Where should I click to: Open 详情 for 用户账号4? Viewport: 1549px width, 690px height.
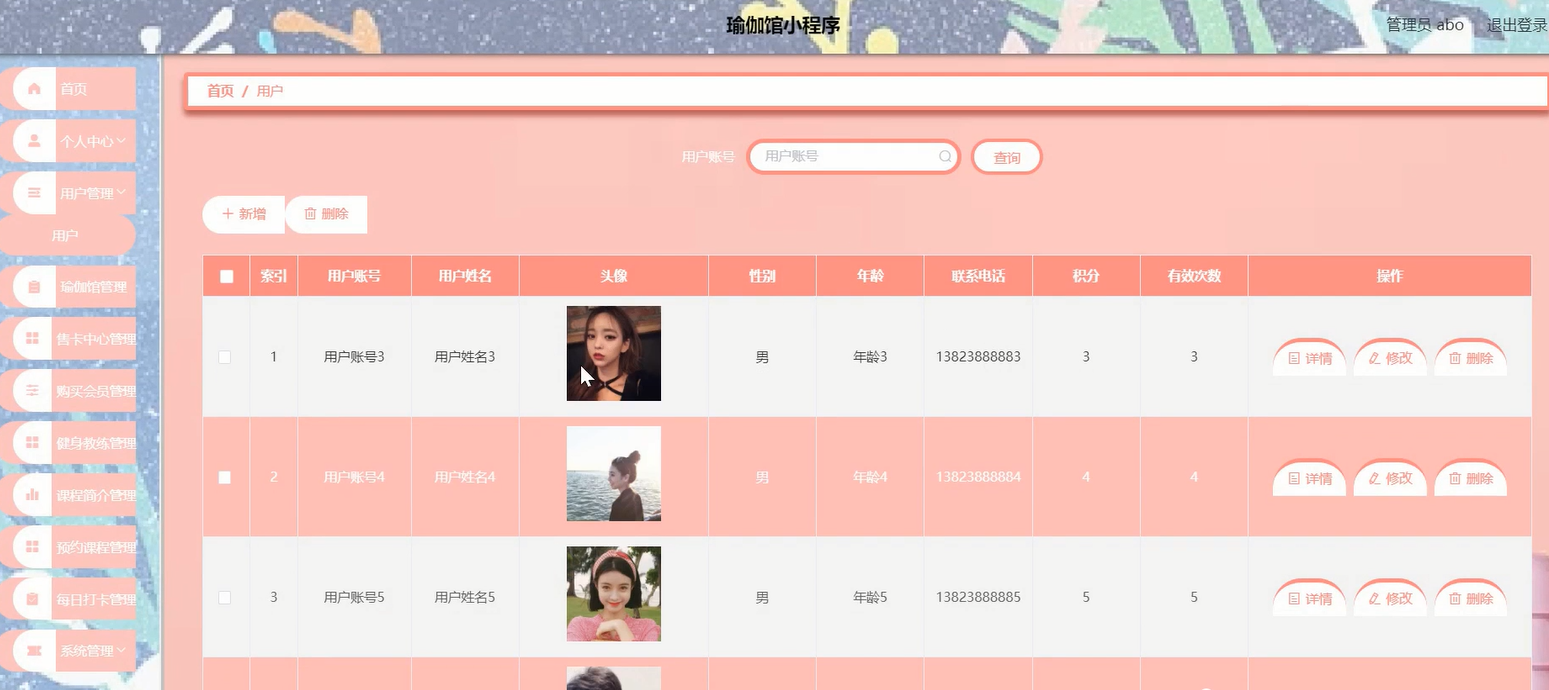1309,478
